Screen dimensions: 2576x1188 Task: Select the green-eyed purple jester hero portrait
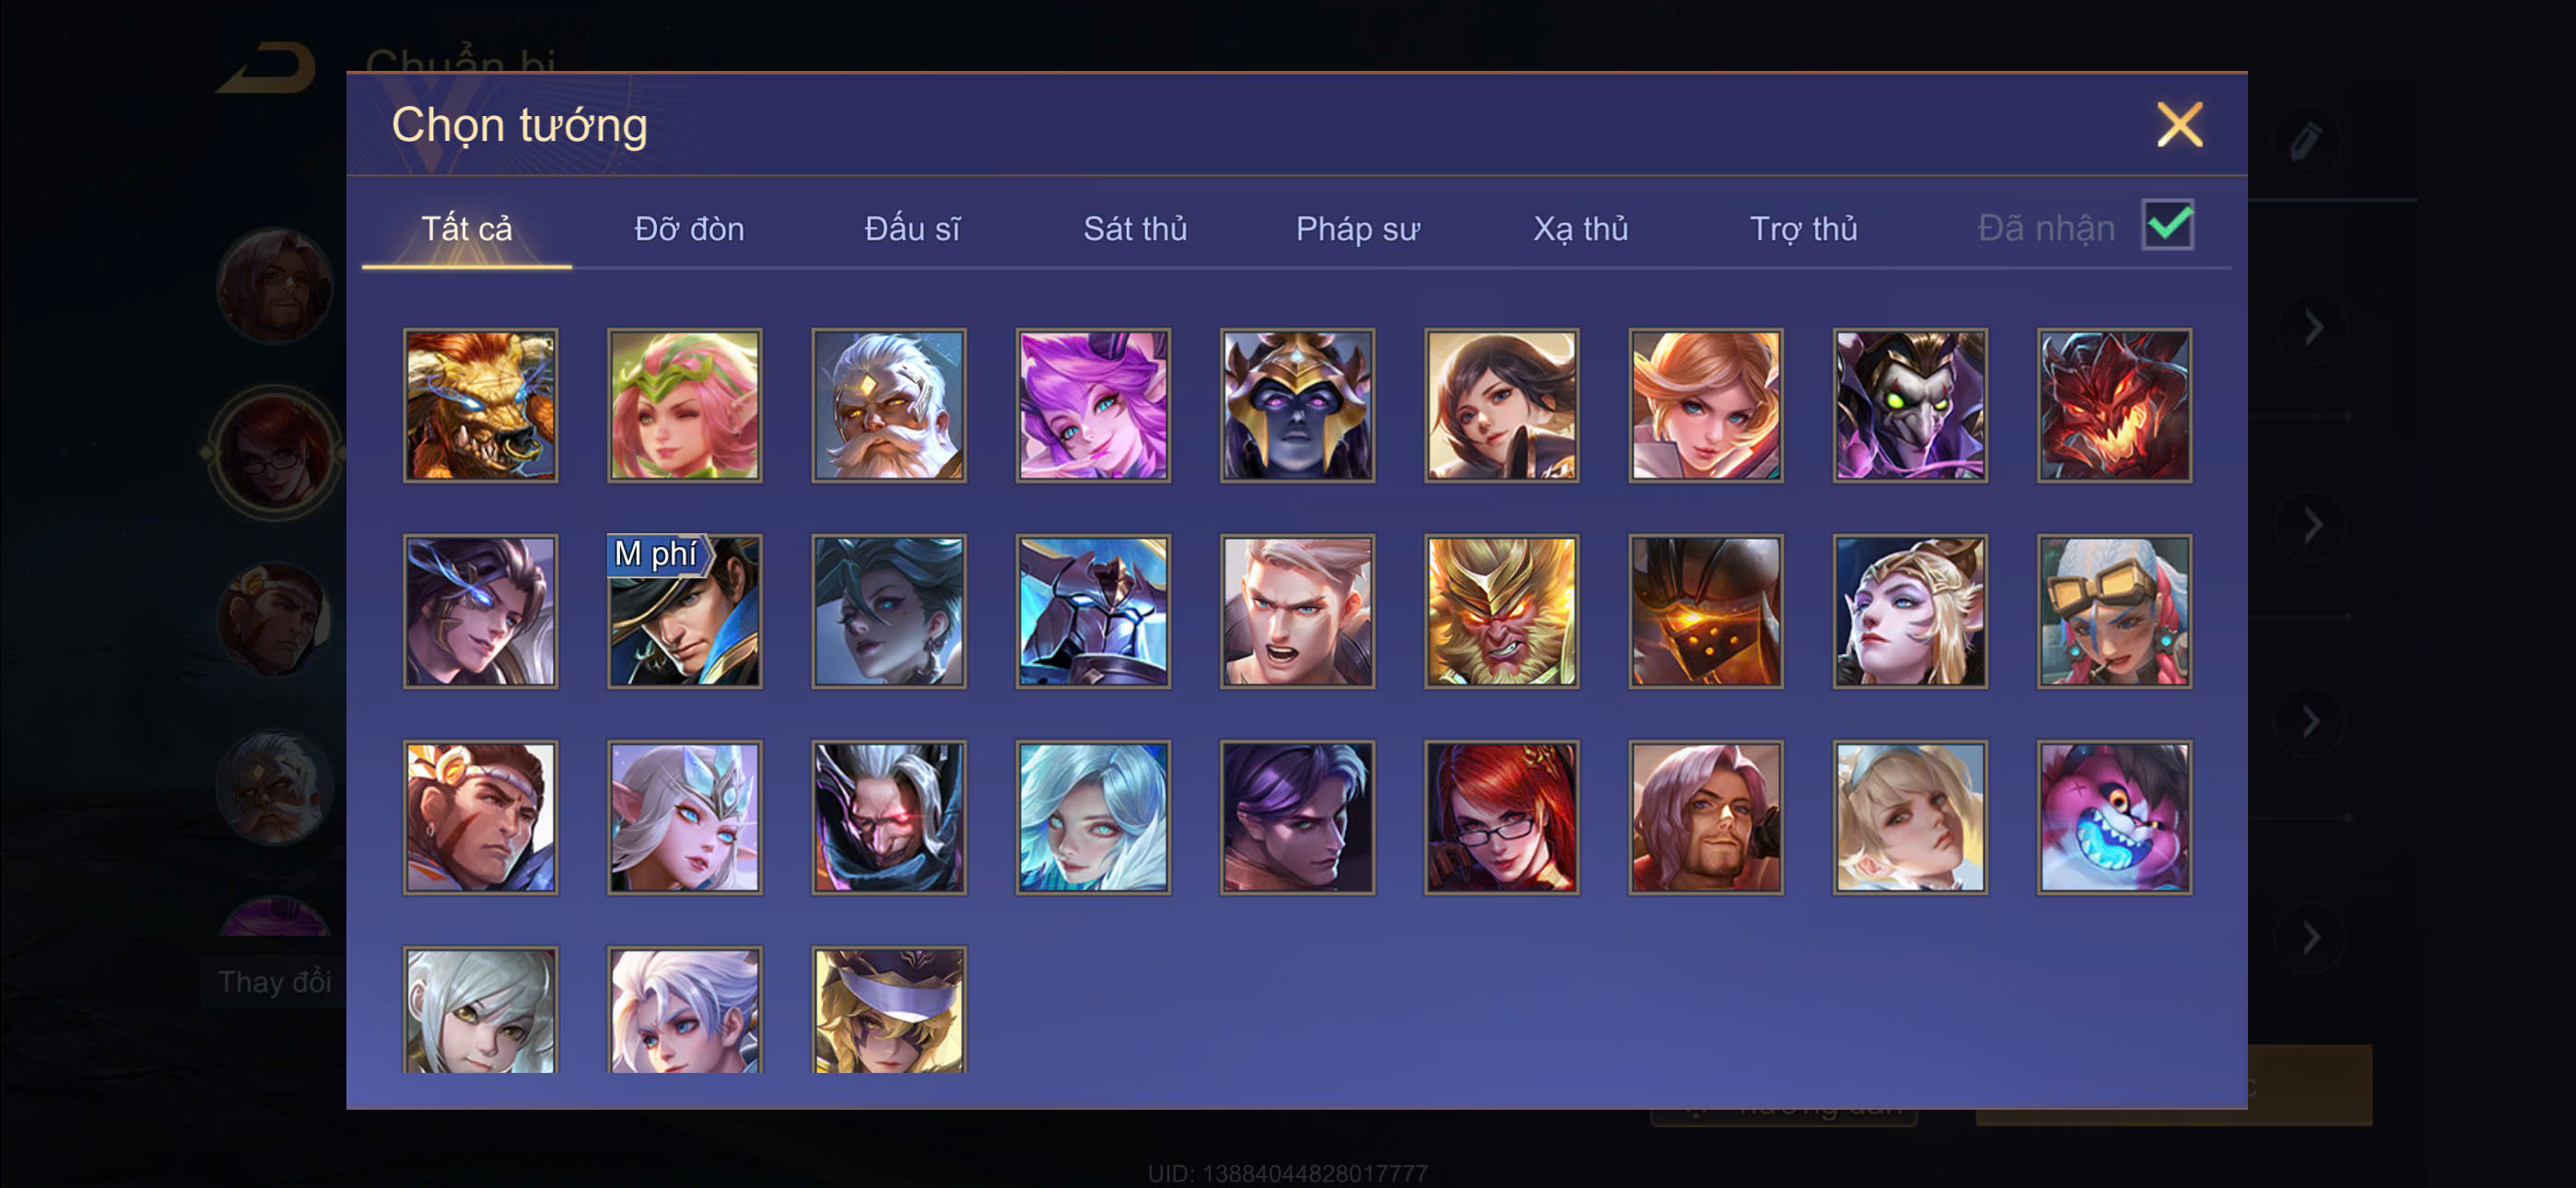1910,405
